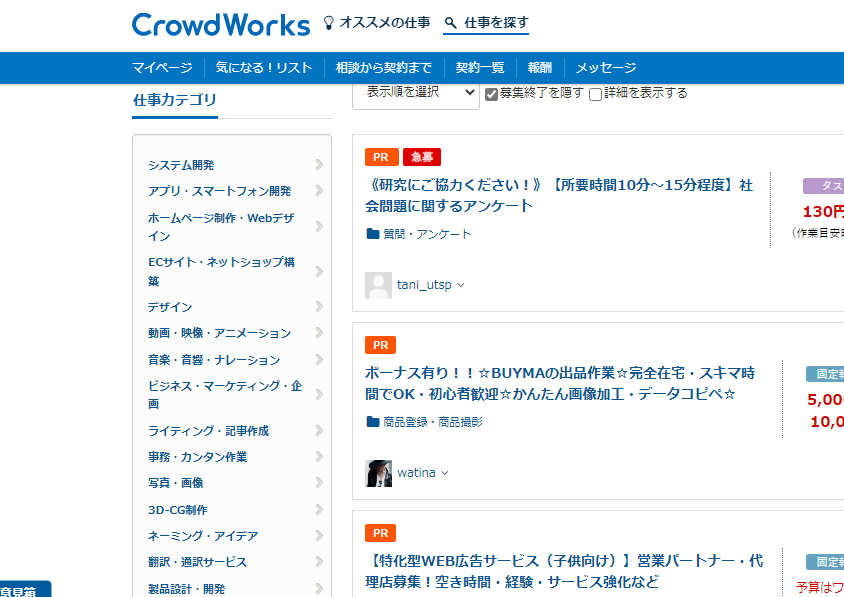Click watina username
844x597 pixels.
click(x=416, y=473)
